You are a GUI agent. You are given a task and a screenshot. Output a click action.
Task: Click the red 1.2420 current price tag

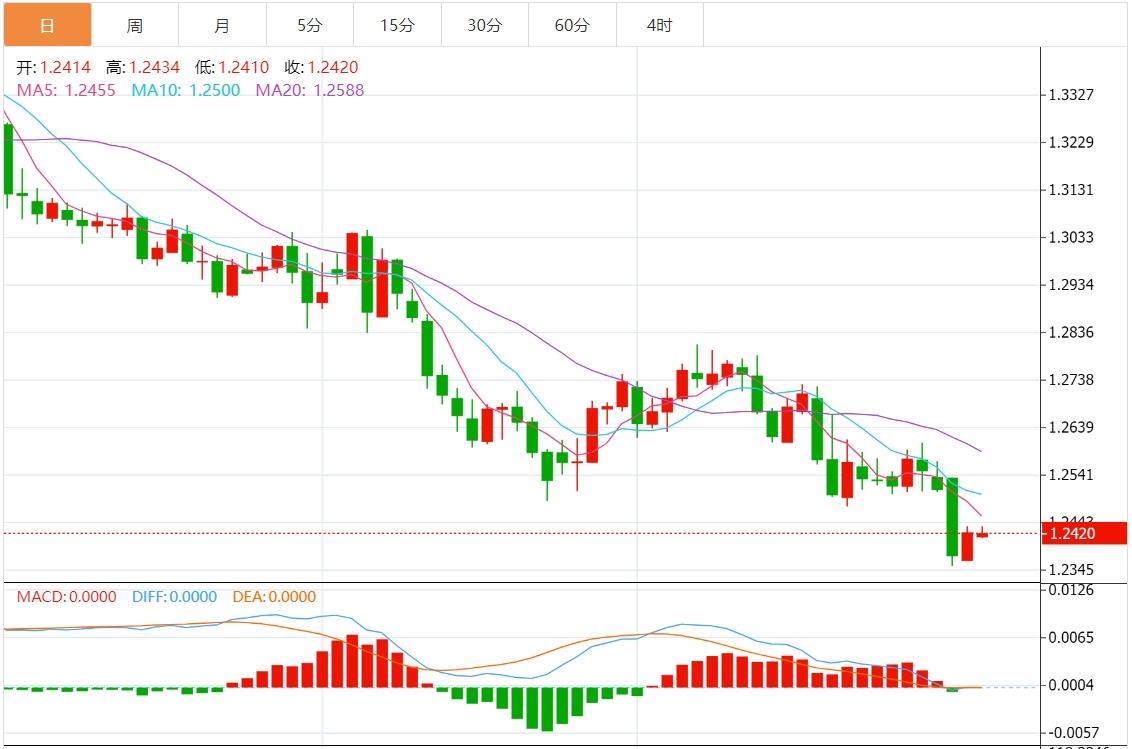pos(1083,534)
